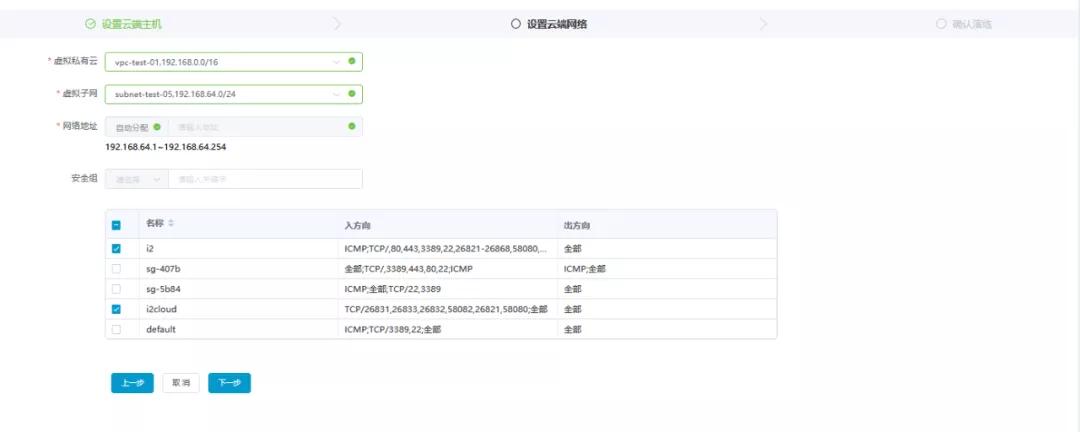Click the 上一步 previous step button
The height and width of the screenshot is (432, 1080).
click(132, 383)
